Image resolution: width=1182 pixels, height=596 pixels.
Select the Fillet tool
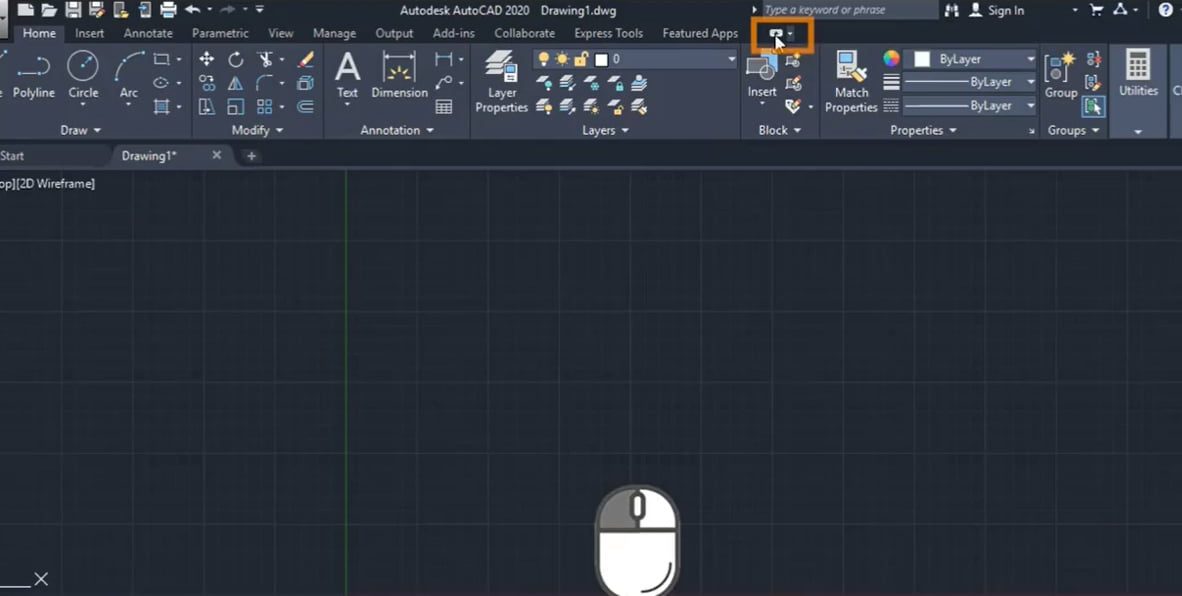click(x=265, y=83)
